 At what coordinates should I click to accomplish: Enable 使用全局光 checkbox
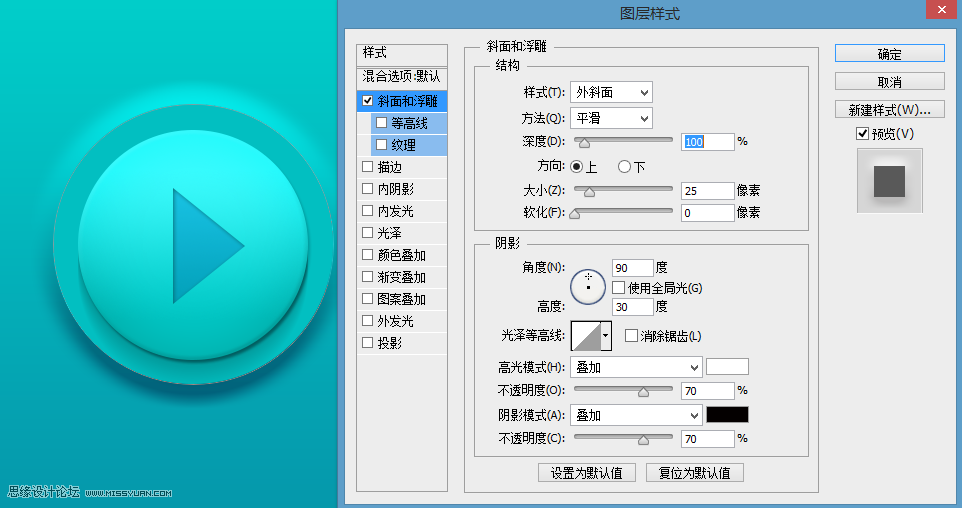coord(618,287)
